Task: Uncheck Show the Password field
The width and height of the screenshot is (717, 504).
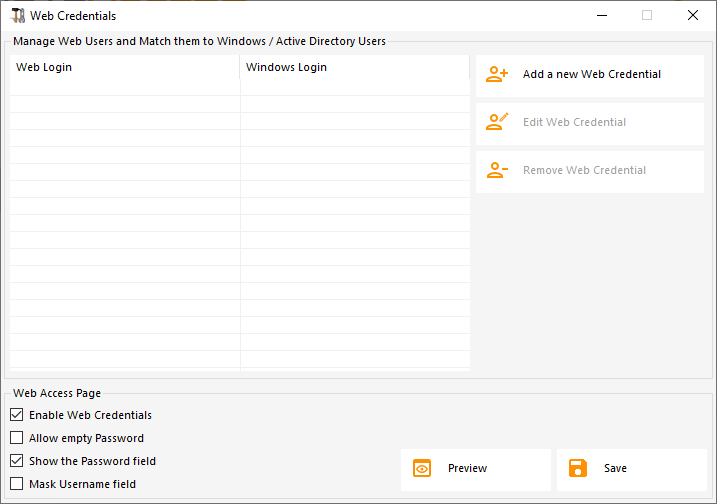Action: [16, 461]
